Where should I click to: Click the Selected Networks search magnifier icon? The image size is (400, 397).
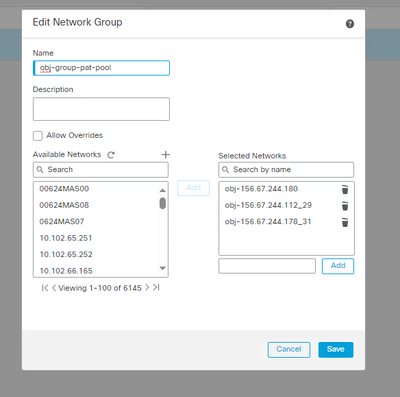[x=226, y=170]
